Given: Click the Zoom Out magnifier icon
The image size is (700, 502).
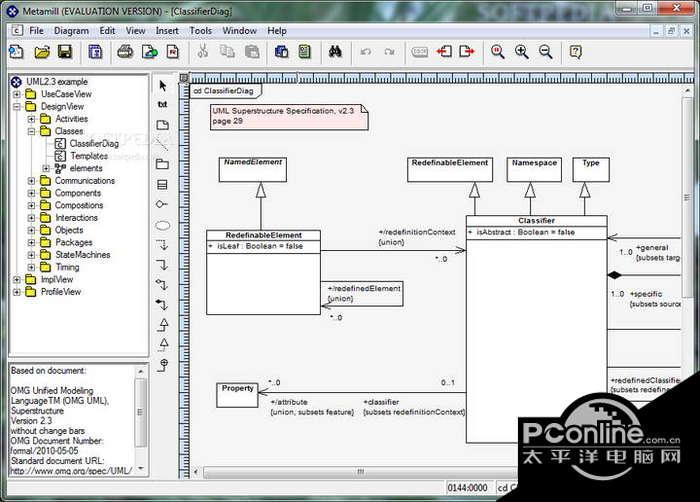Looking at the screenshot, I should (x=546, y=52).
